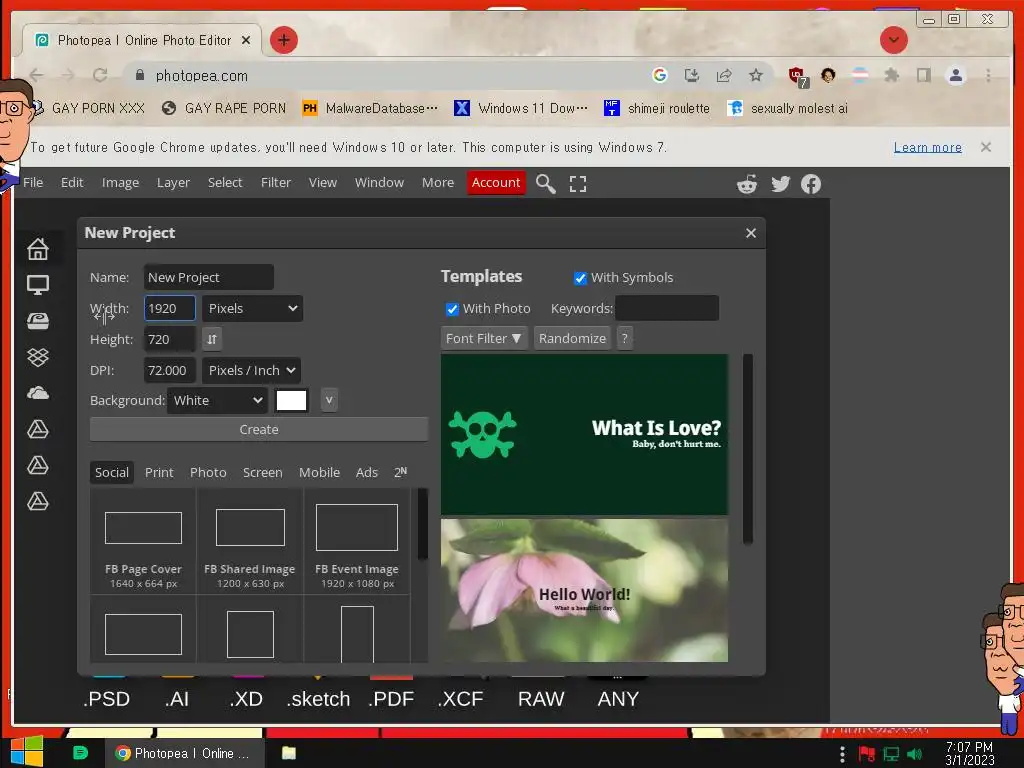Click the Chrome reload button

100,75
